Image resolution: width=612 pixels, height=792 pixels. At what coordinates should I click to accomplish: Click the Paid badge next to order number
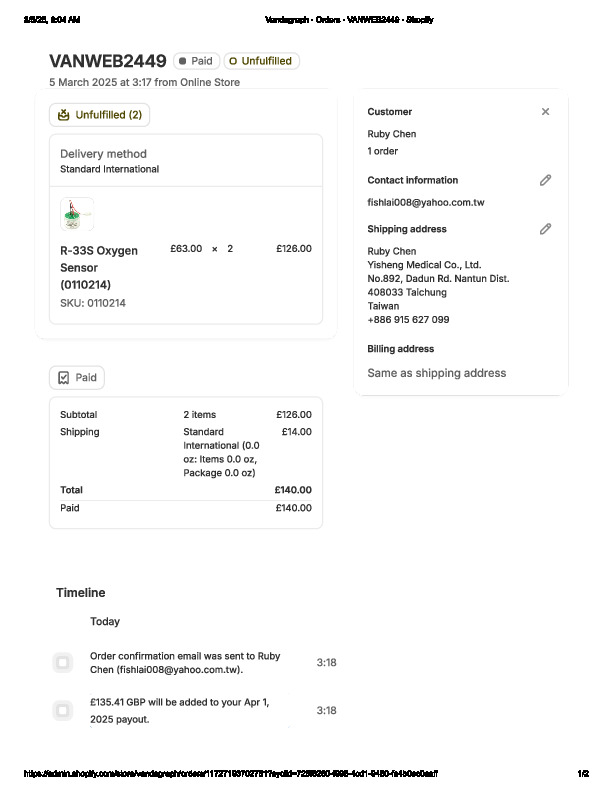click(x=196, y=61)
